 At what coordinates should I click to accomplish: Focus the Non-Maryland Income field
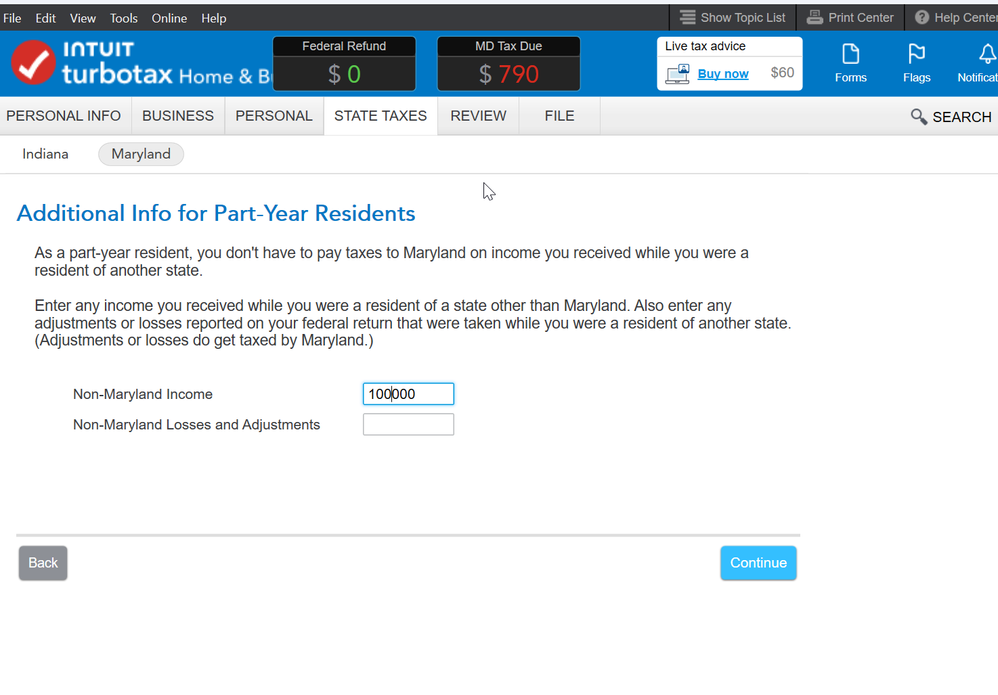point(408,394)
